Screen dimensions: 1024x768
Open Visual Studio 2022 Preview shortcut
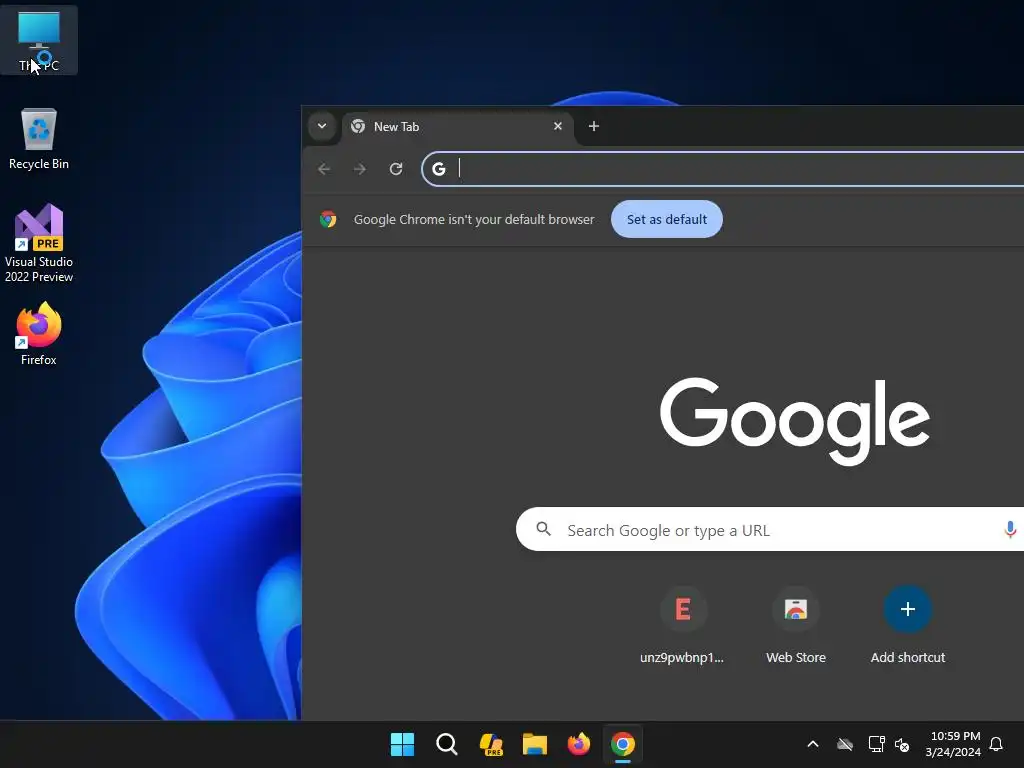click(x=39, y=243)
